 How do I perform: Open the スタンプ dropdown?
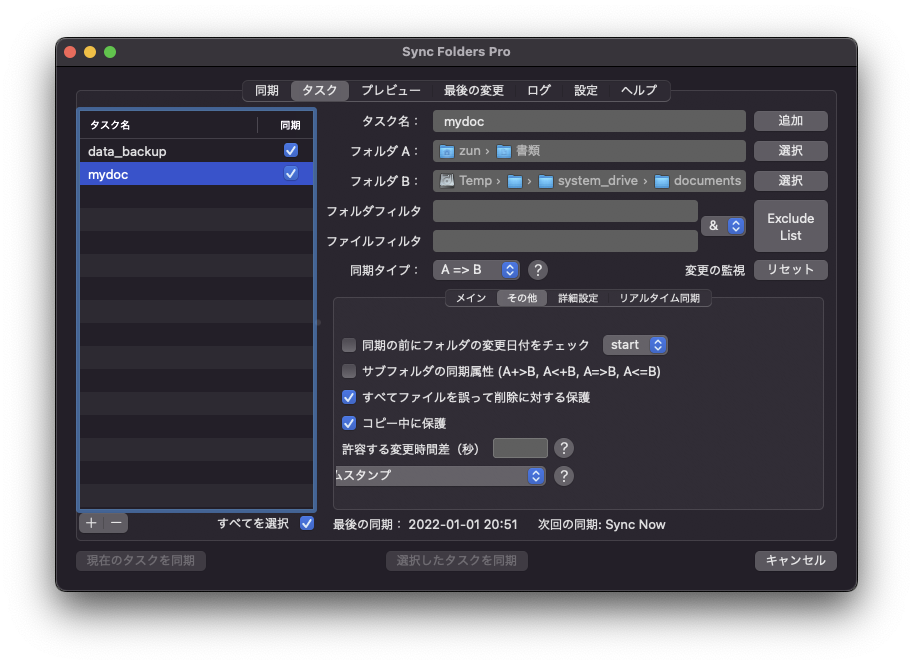click(x=440, y=476)
